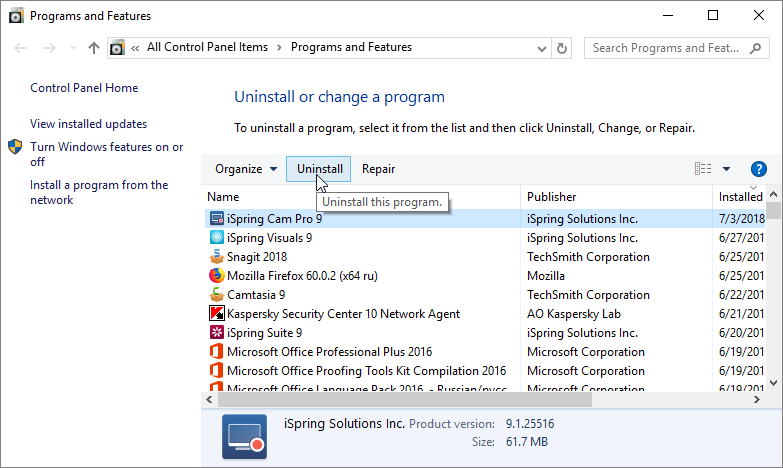Select Microsoft Office Professional Plus 2016
This screenshot has width=783, height=468.
tap(330, 352)
